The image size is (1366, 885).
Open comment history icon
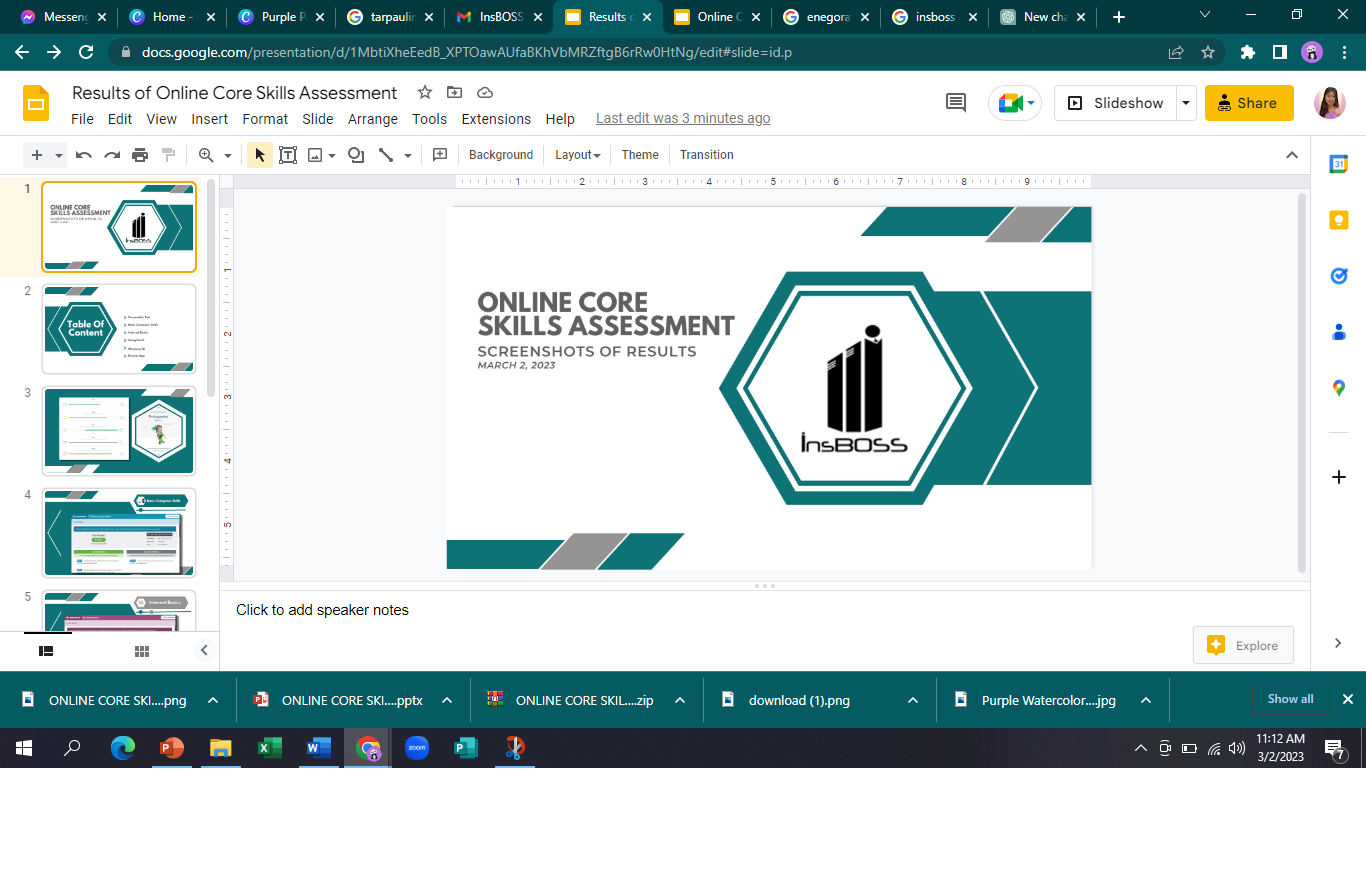(x=956, y=103)
